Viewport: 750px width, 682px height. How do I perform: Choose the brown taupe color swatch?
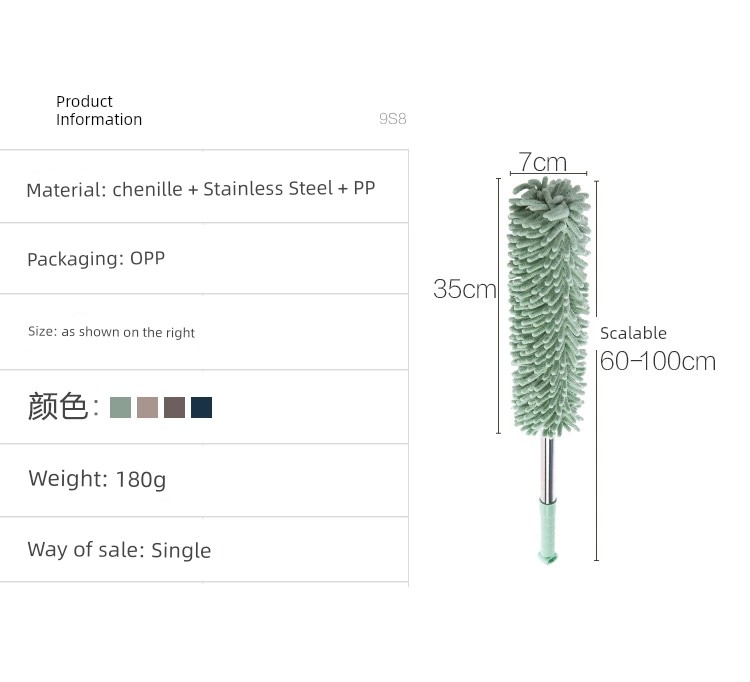[175, 407]
